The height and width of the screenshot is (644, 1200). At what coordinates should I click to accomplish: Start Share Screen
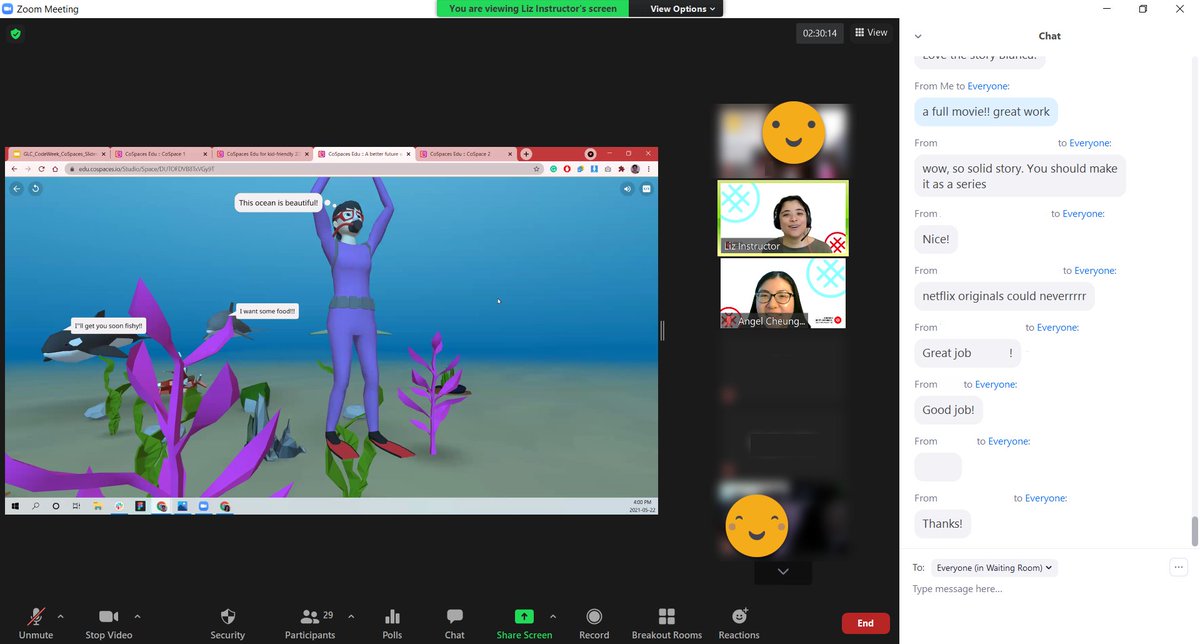[x=524, y=622]
